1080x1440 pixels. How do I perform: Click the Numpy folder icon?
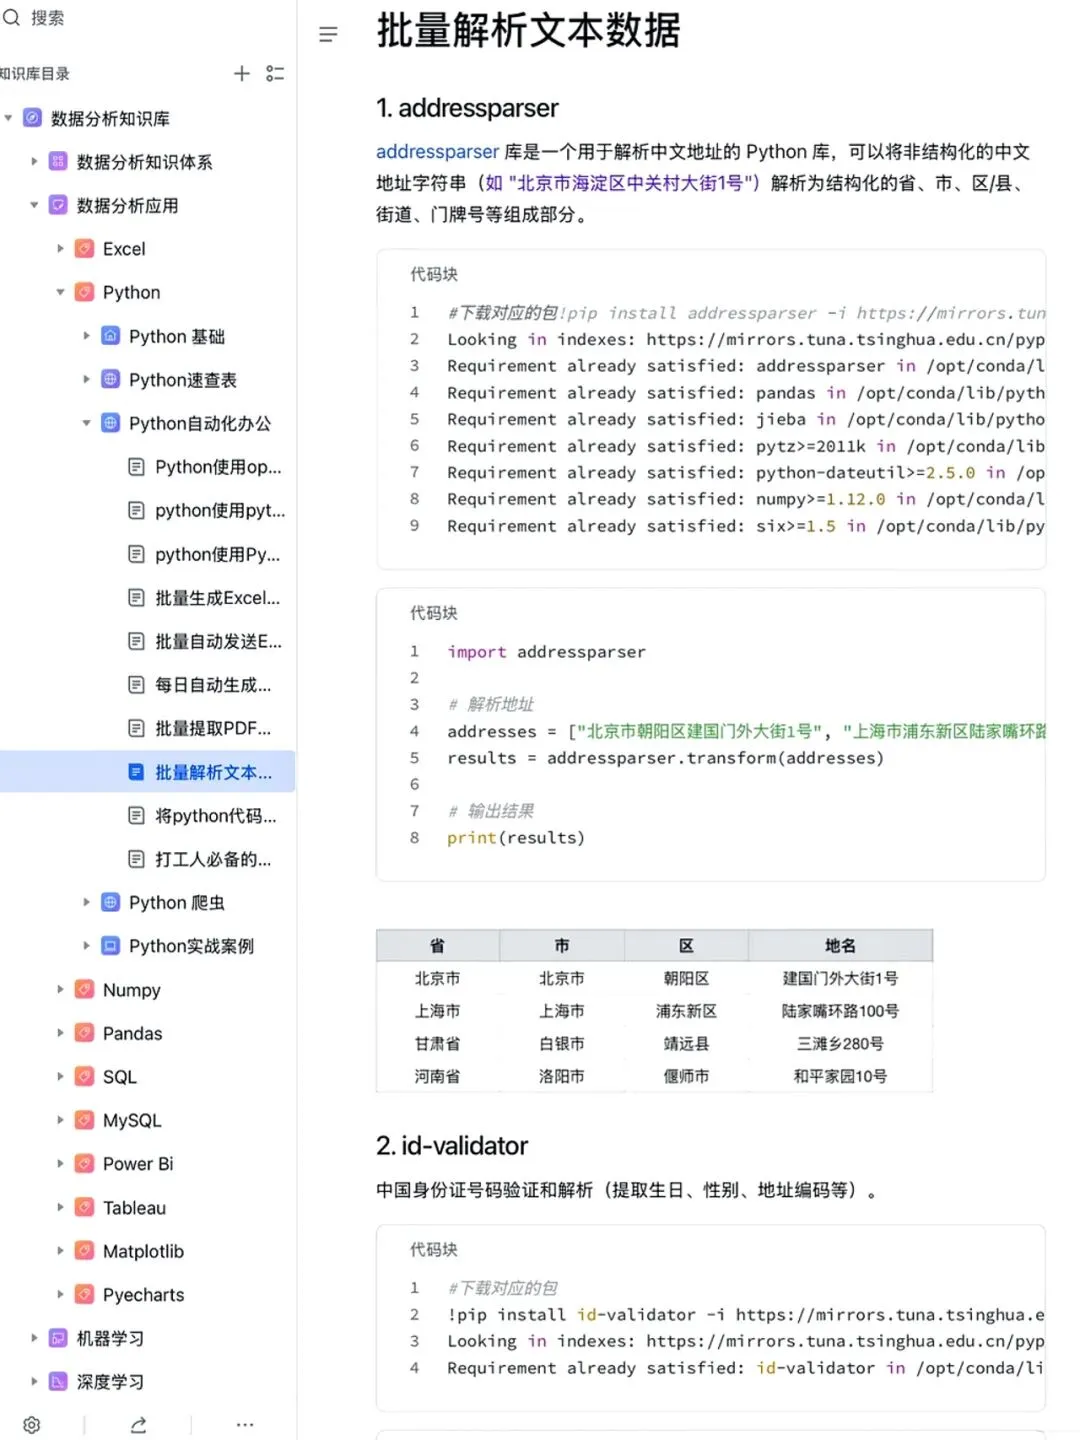click(85, 989)
